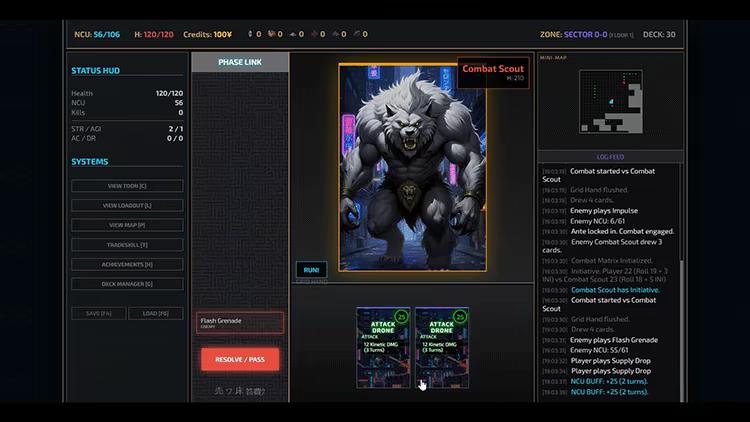Select the first Attack Drone card
This screenshot has height=422, width=750.
tap(383, 347)
